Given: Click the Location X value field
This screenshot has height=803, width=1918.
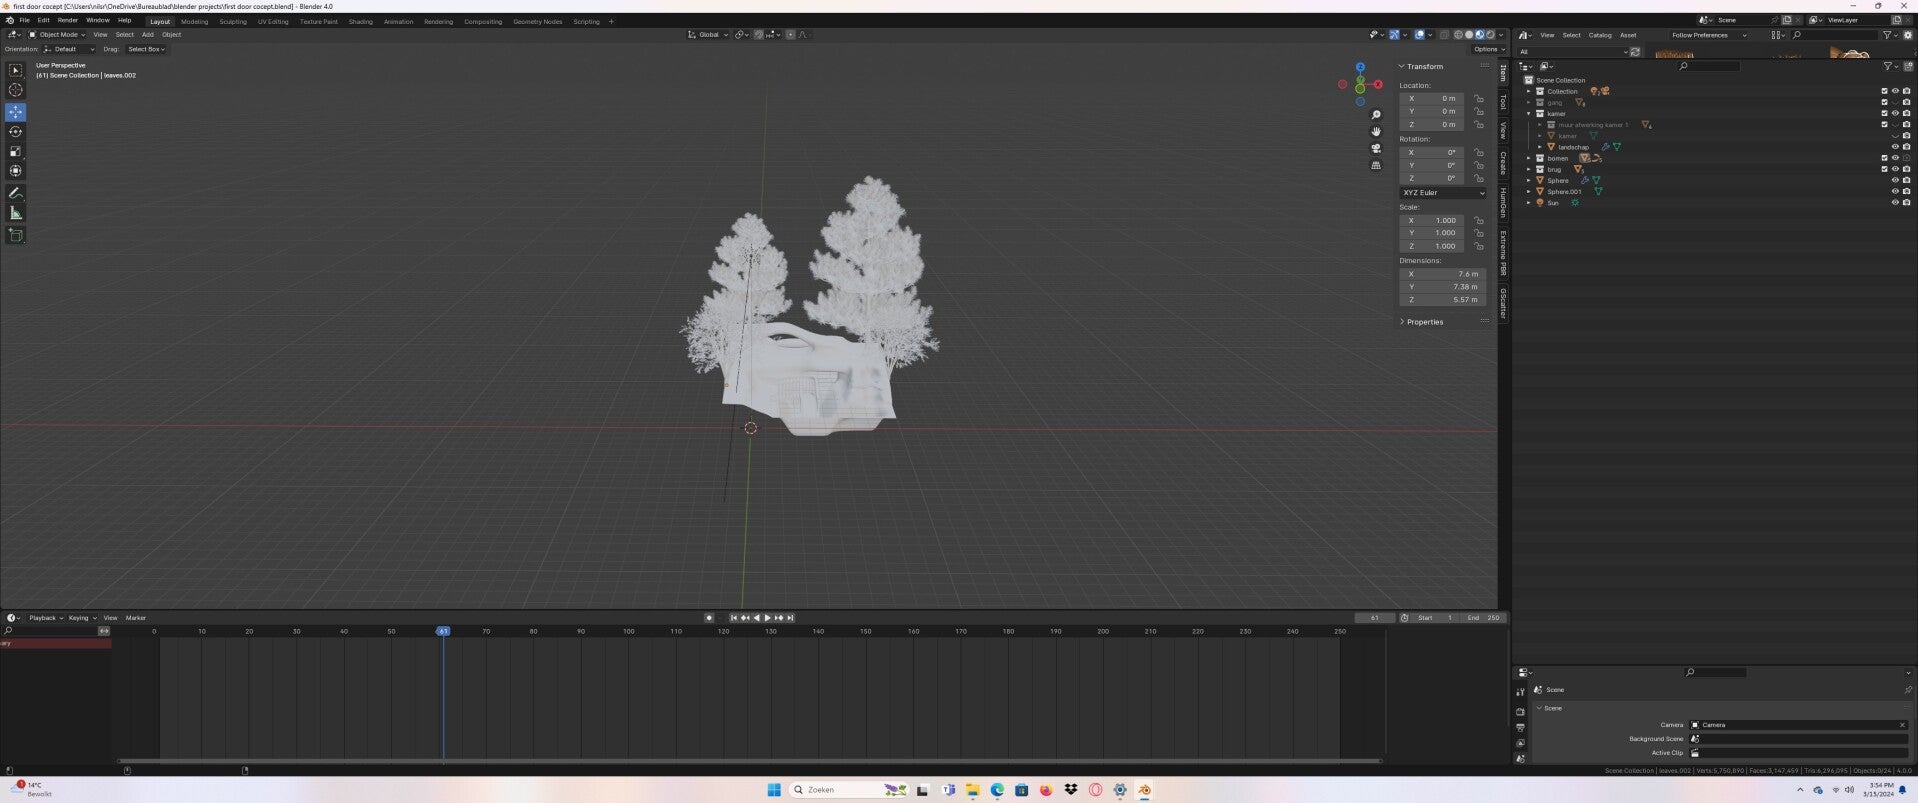Looking at the screenshot, I should click(x=1432, y=98).
